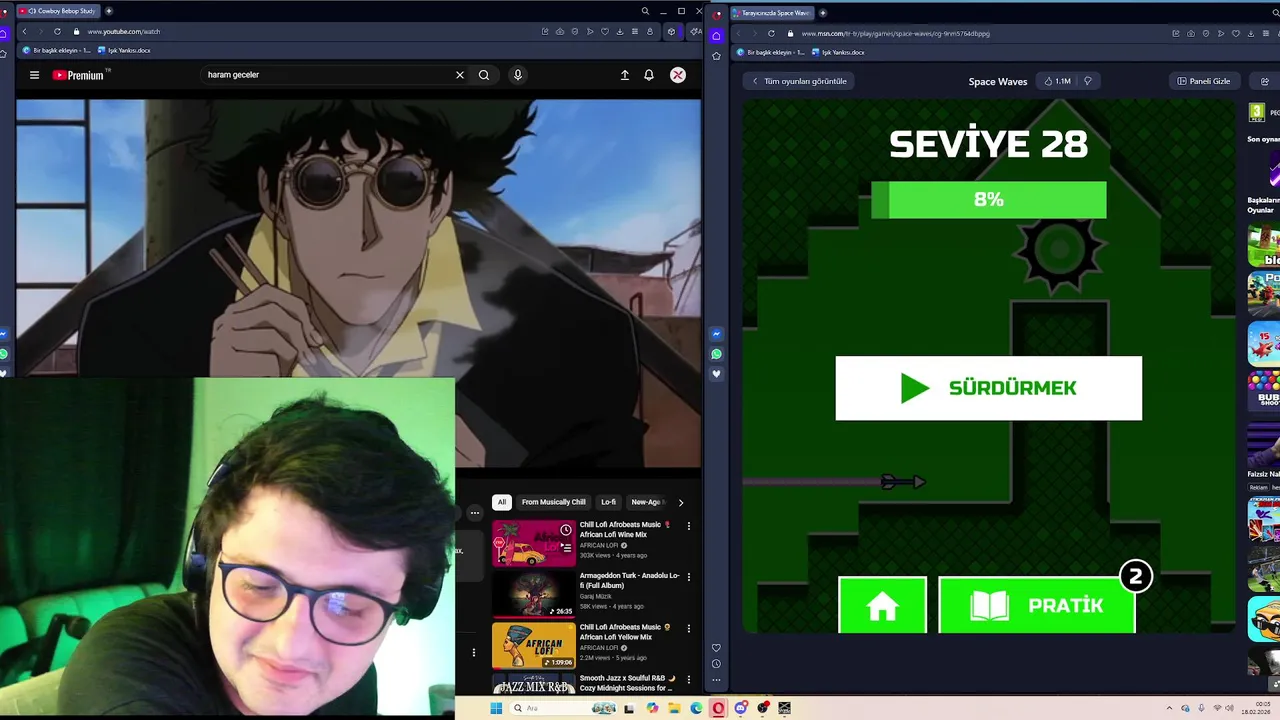Image resolution: width=1280 pixels, height=720 pixels.
Task: Open the YouTube account avatar menu
Action: click(678, 75)
